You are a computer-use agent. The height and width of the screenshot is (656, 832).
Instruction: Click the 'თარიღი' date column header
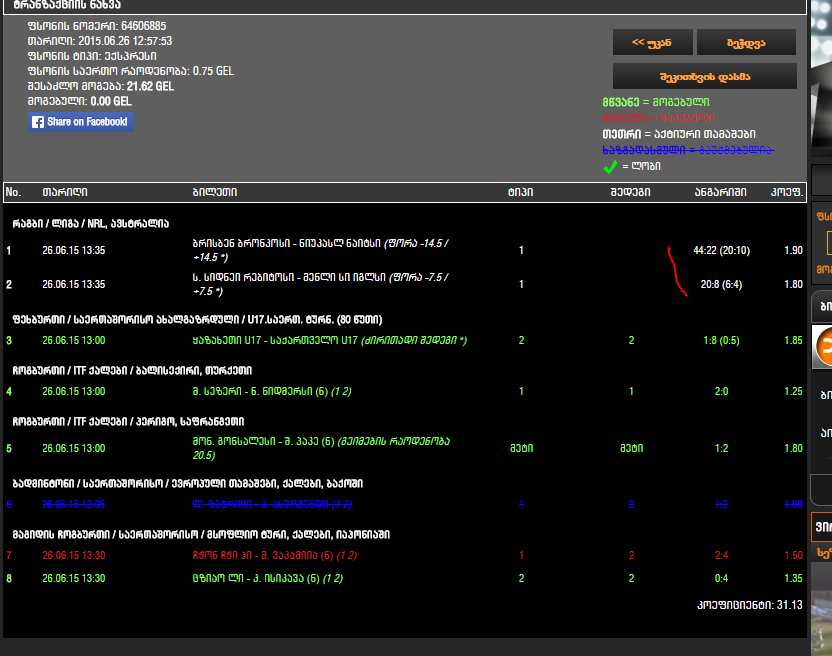(64, 192)
